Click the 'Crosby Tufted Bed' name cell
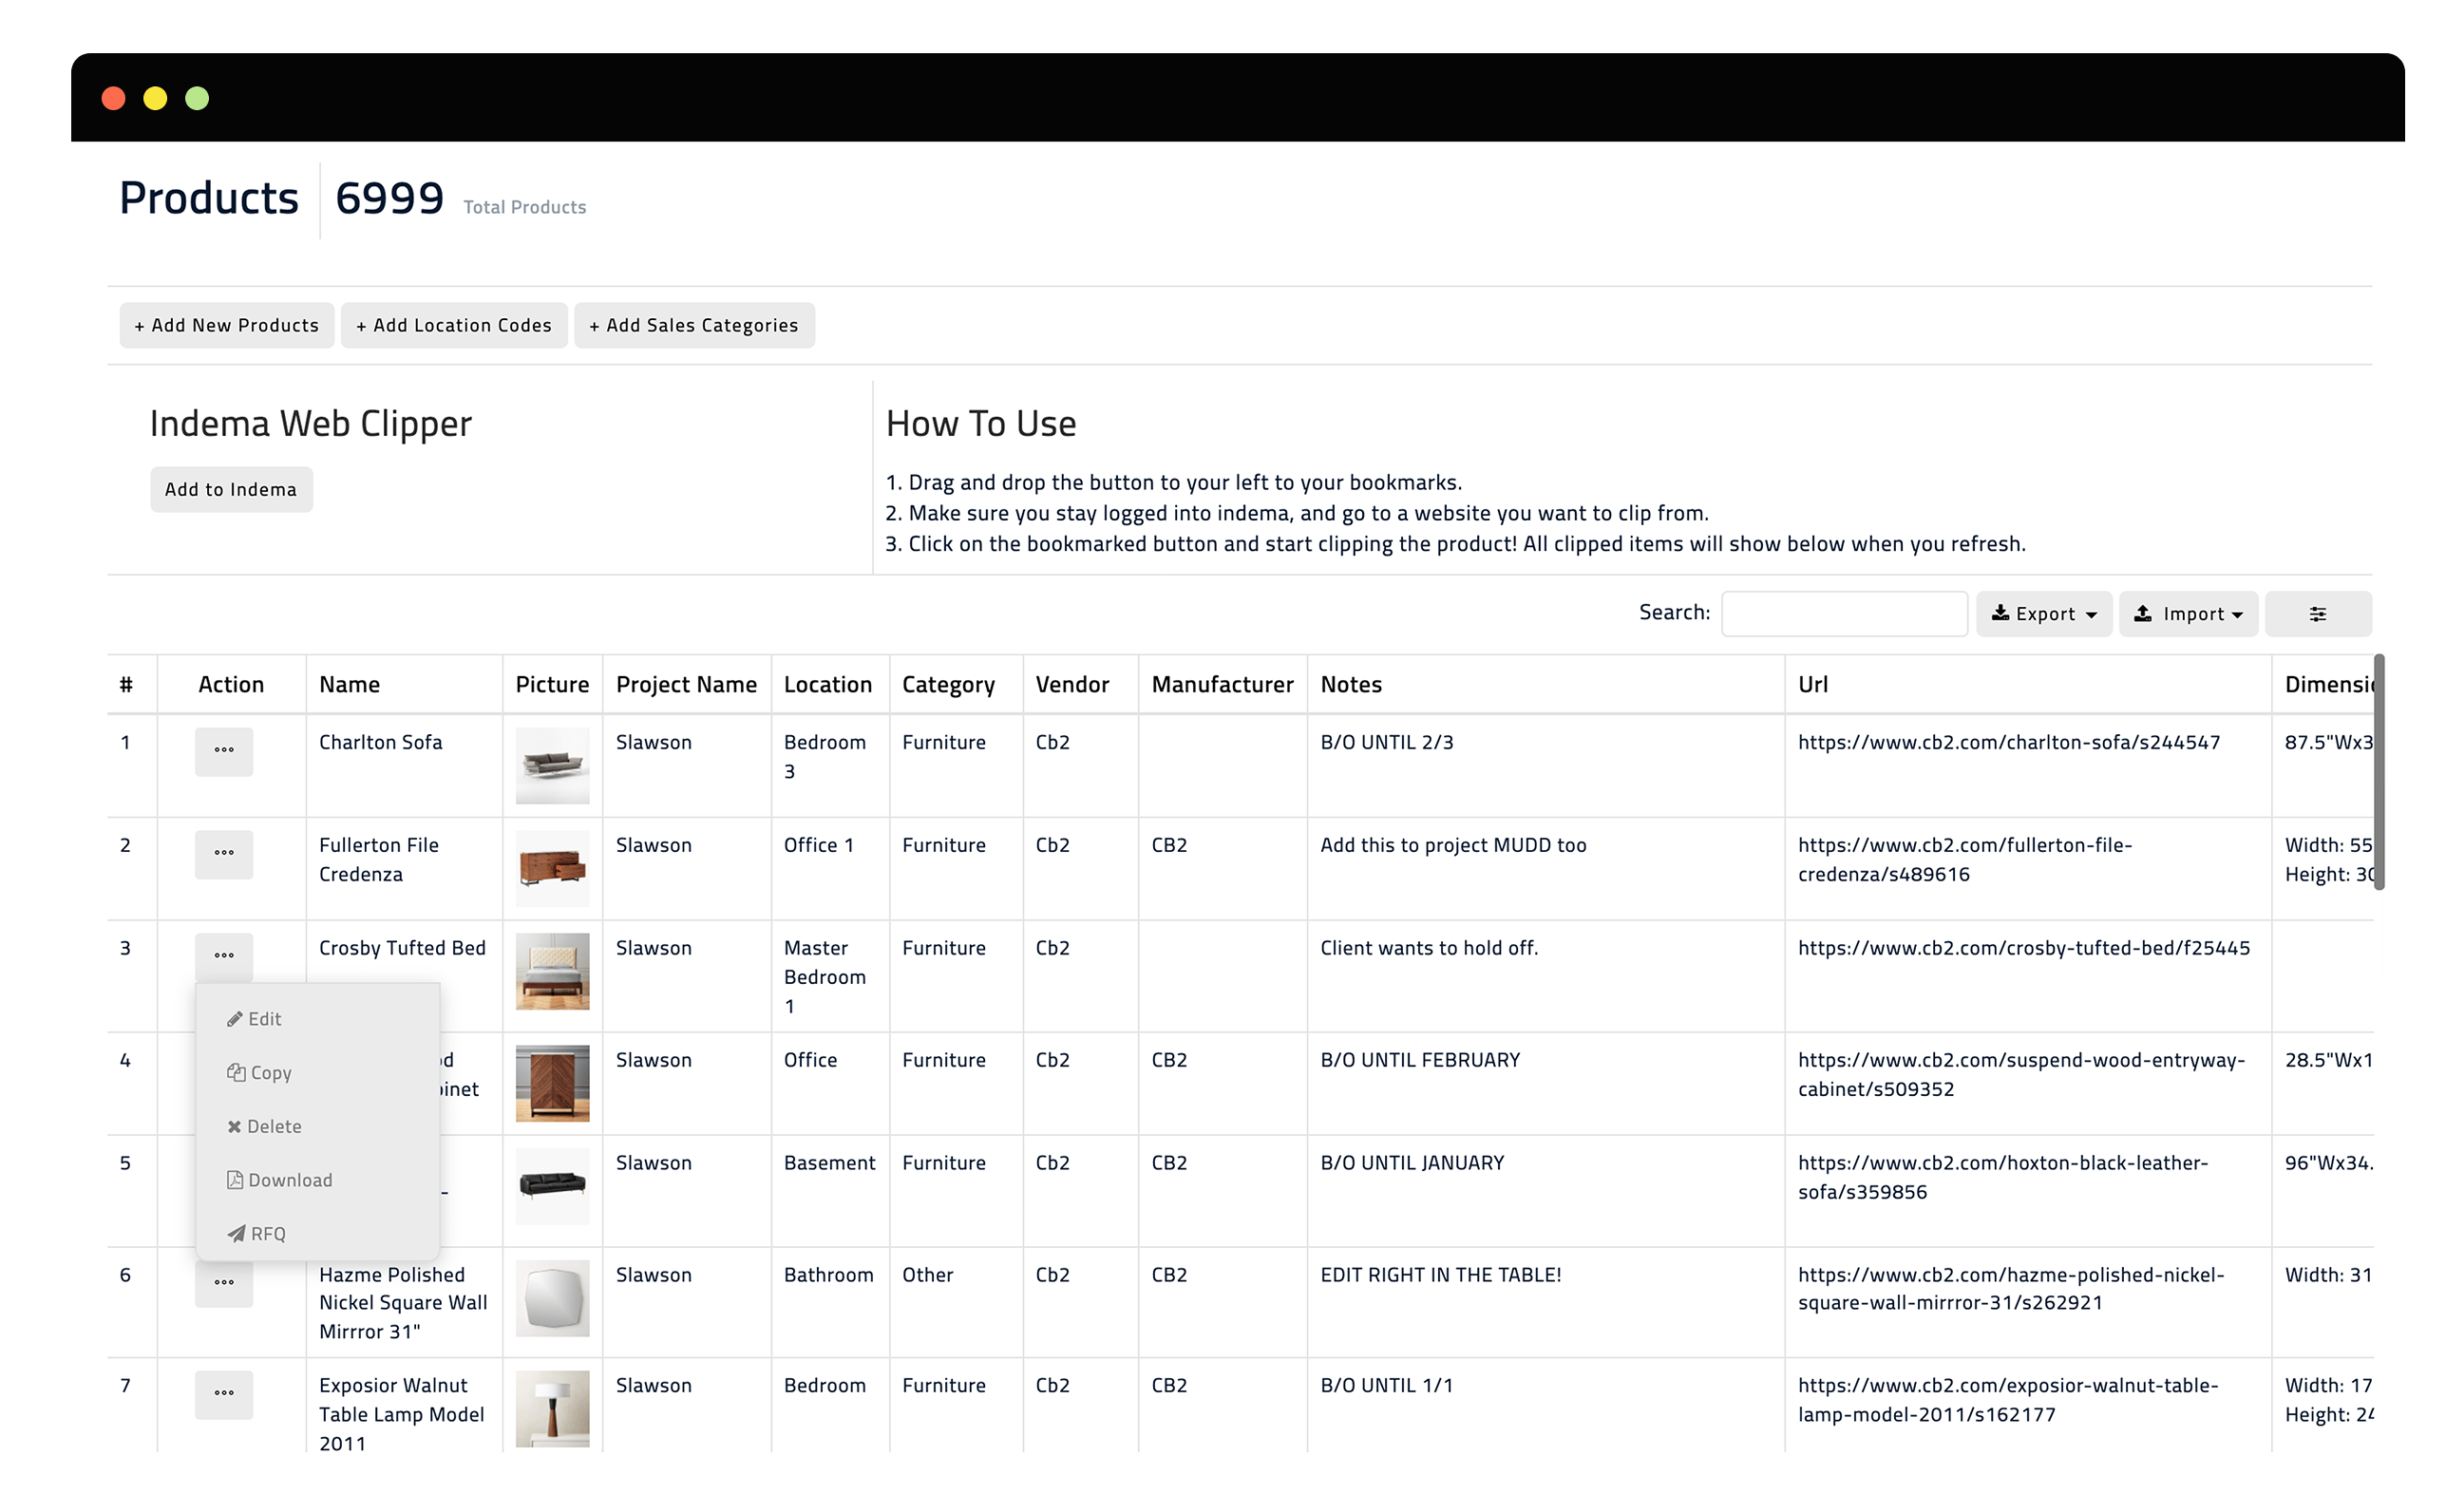The height and width of the screenshot is (1512, 2446). coord(402,948)
